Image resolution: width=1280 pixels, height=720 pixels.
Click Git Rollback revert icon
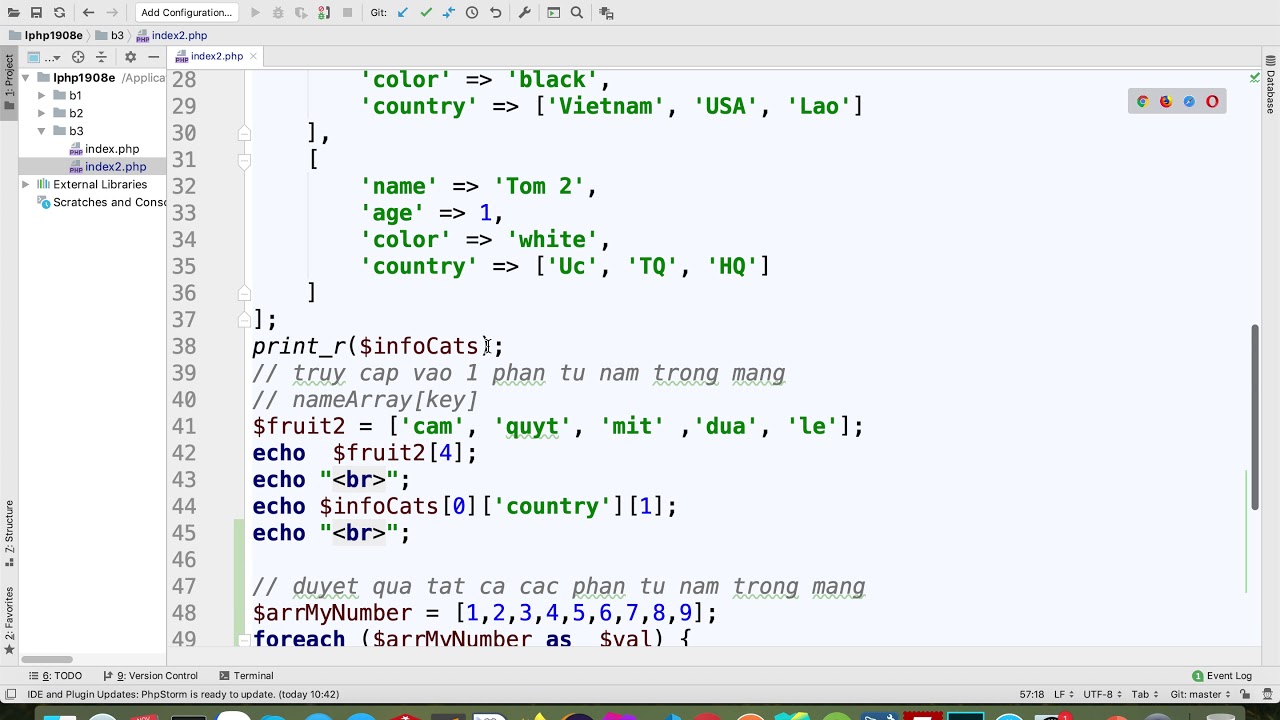pyautogui.click(x=495, y=13)
